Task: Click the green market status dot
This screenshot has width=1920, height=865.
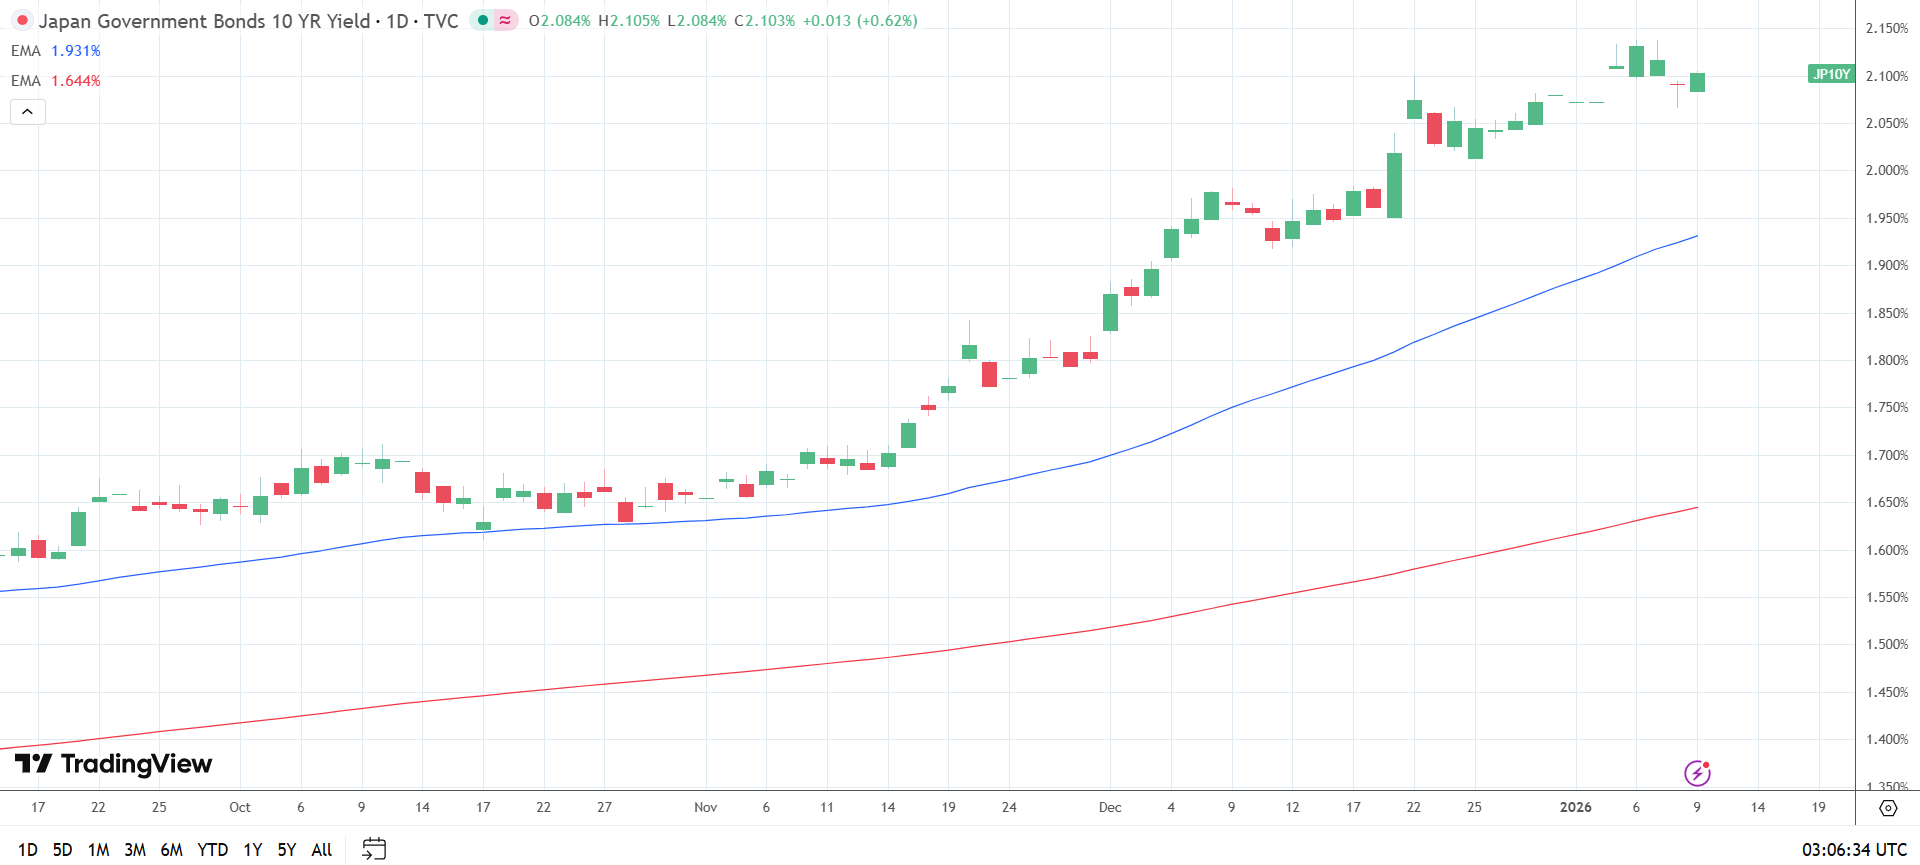Action: pyautogui.click(x=483, y=20)
